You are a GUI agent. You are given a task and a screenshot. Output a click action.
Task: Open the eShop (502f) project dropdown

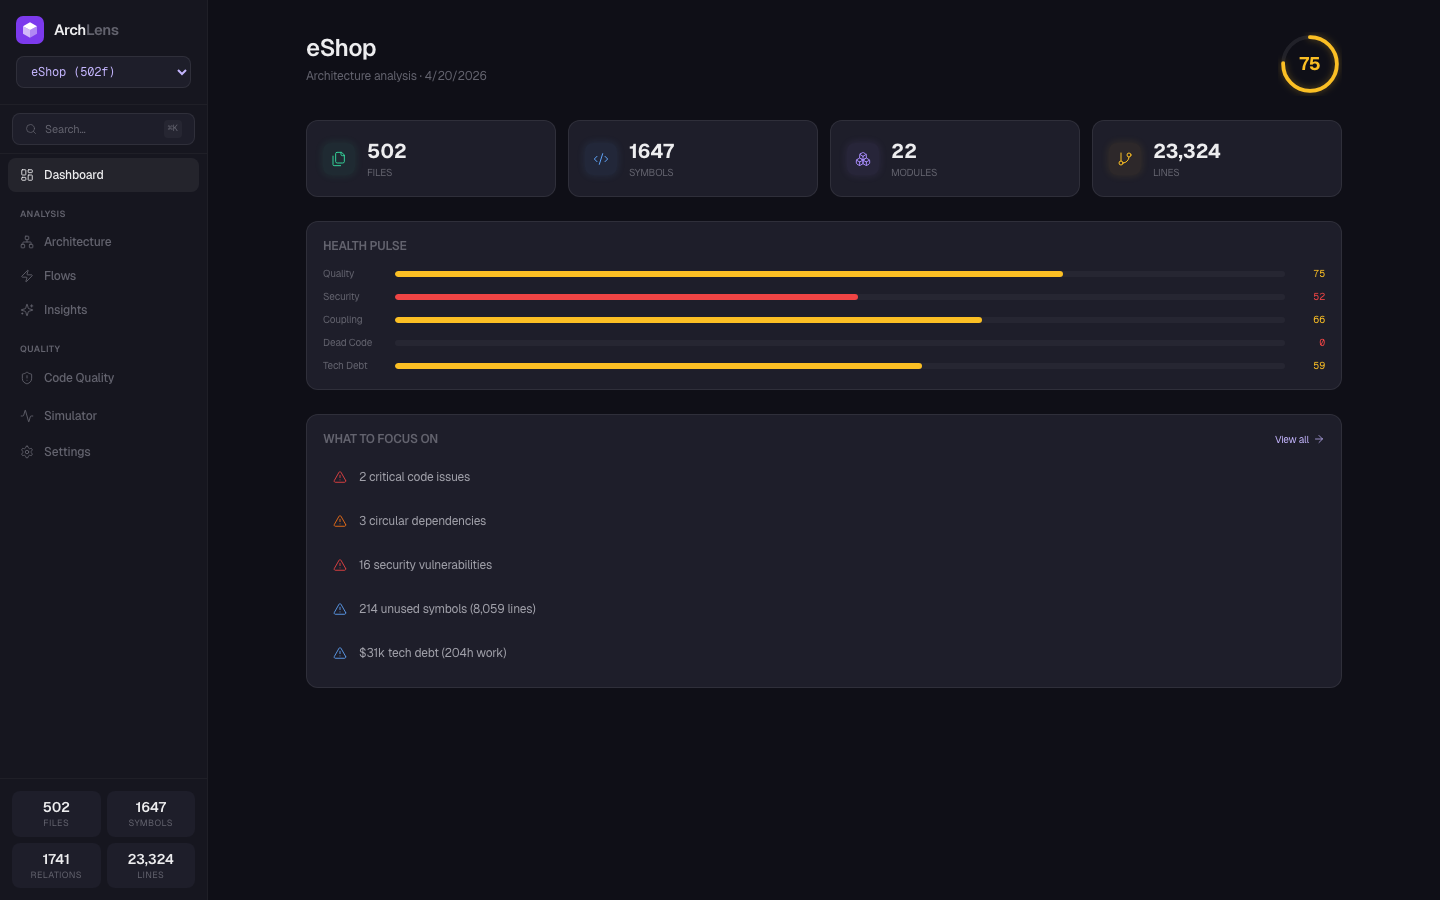pos(103,71)
